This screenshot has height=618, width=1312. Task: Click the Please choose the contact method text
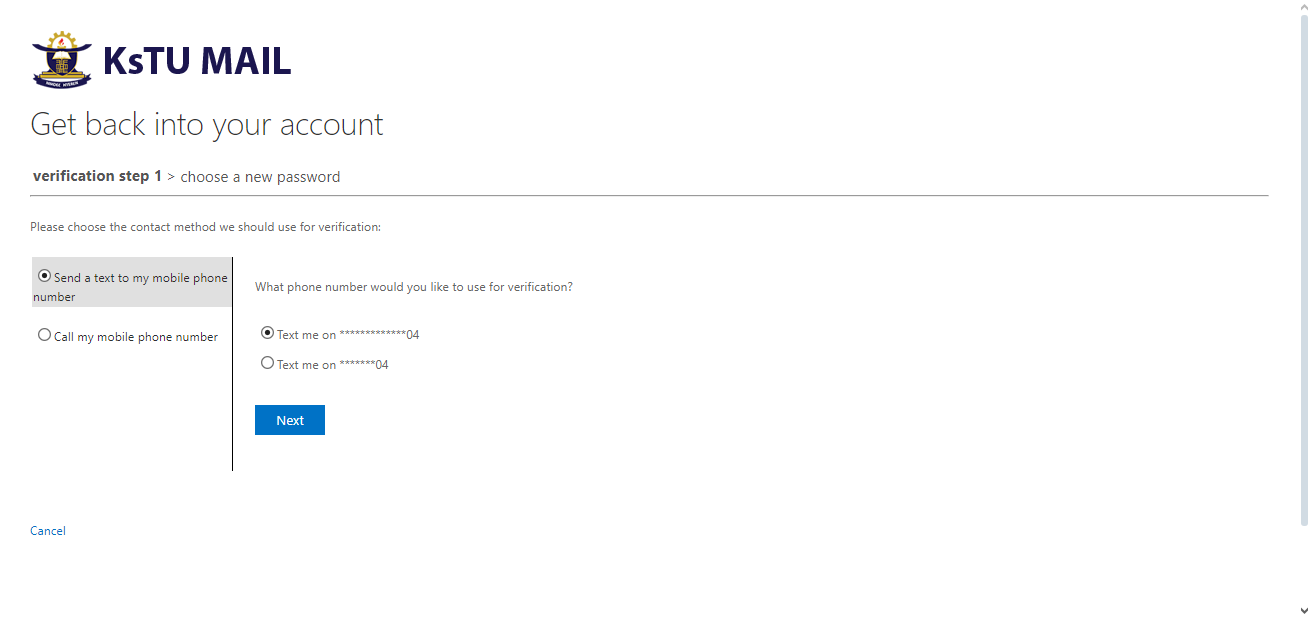coord(205,227)
